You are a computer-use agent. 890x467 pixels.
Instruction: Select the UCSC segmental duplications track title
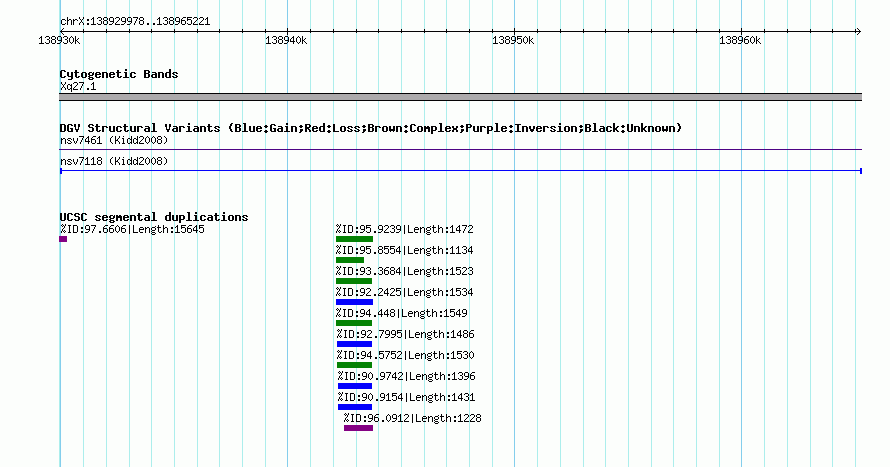point(154,217)
